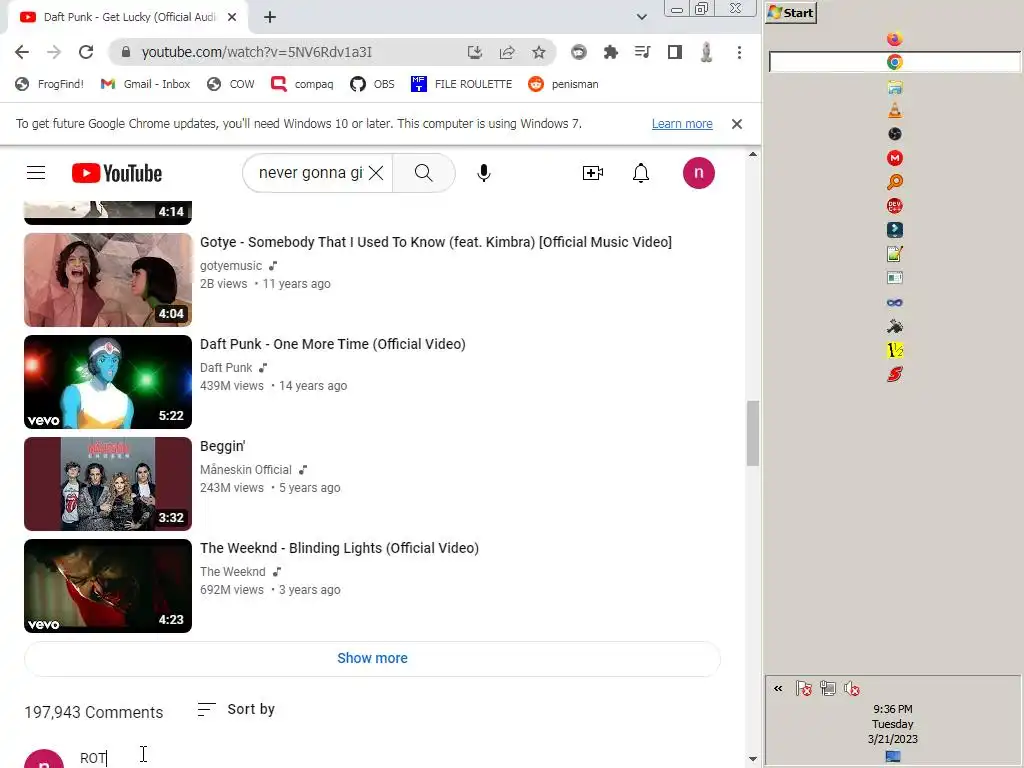The image size is (1024, 768).
Task: Close the Daft Punk tab
Action: [x=232, y=17]
